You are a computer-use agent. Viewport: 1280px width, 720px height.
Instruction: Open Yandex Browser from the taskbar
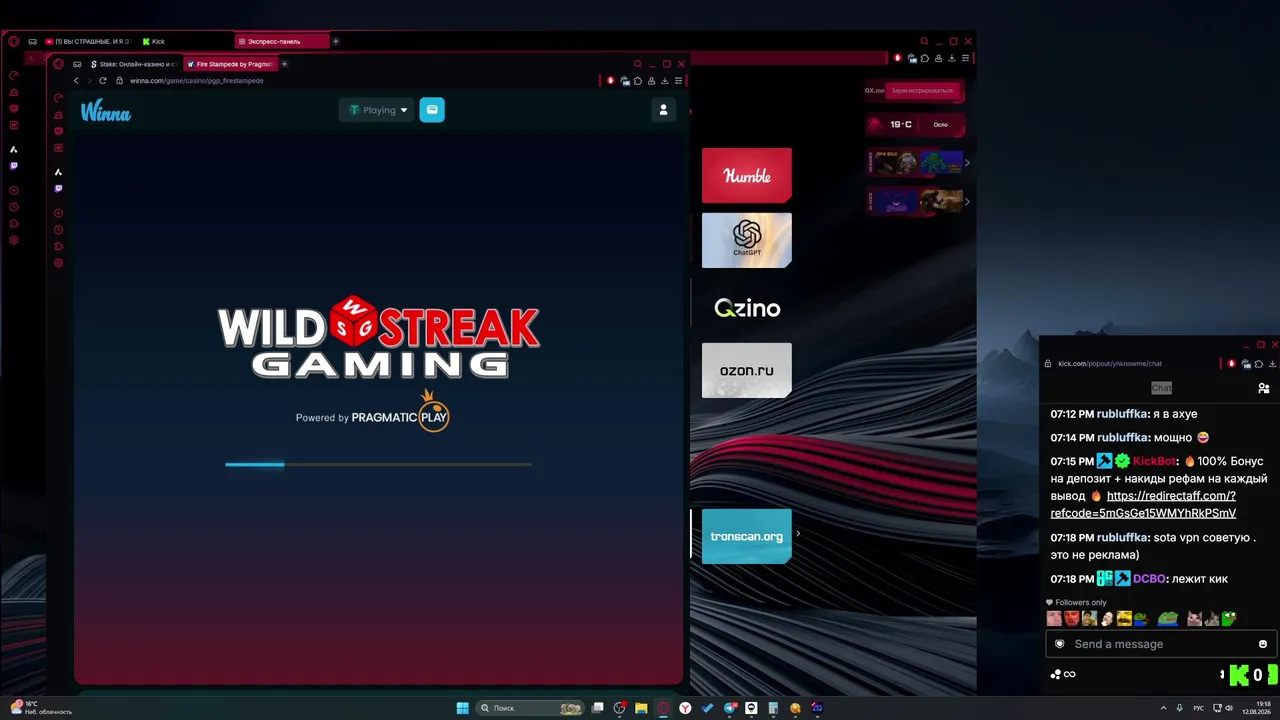pos(685,708)
